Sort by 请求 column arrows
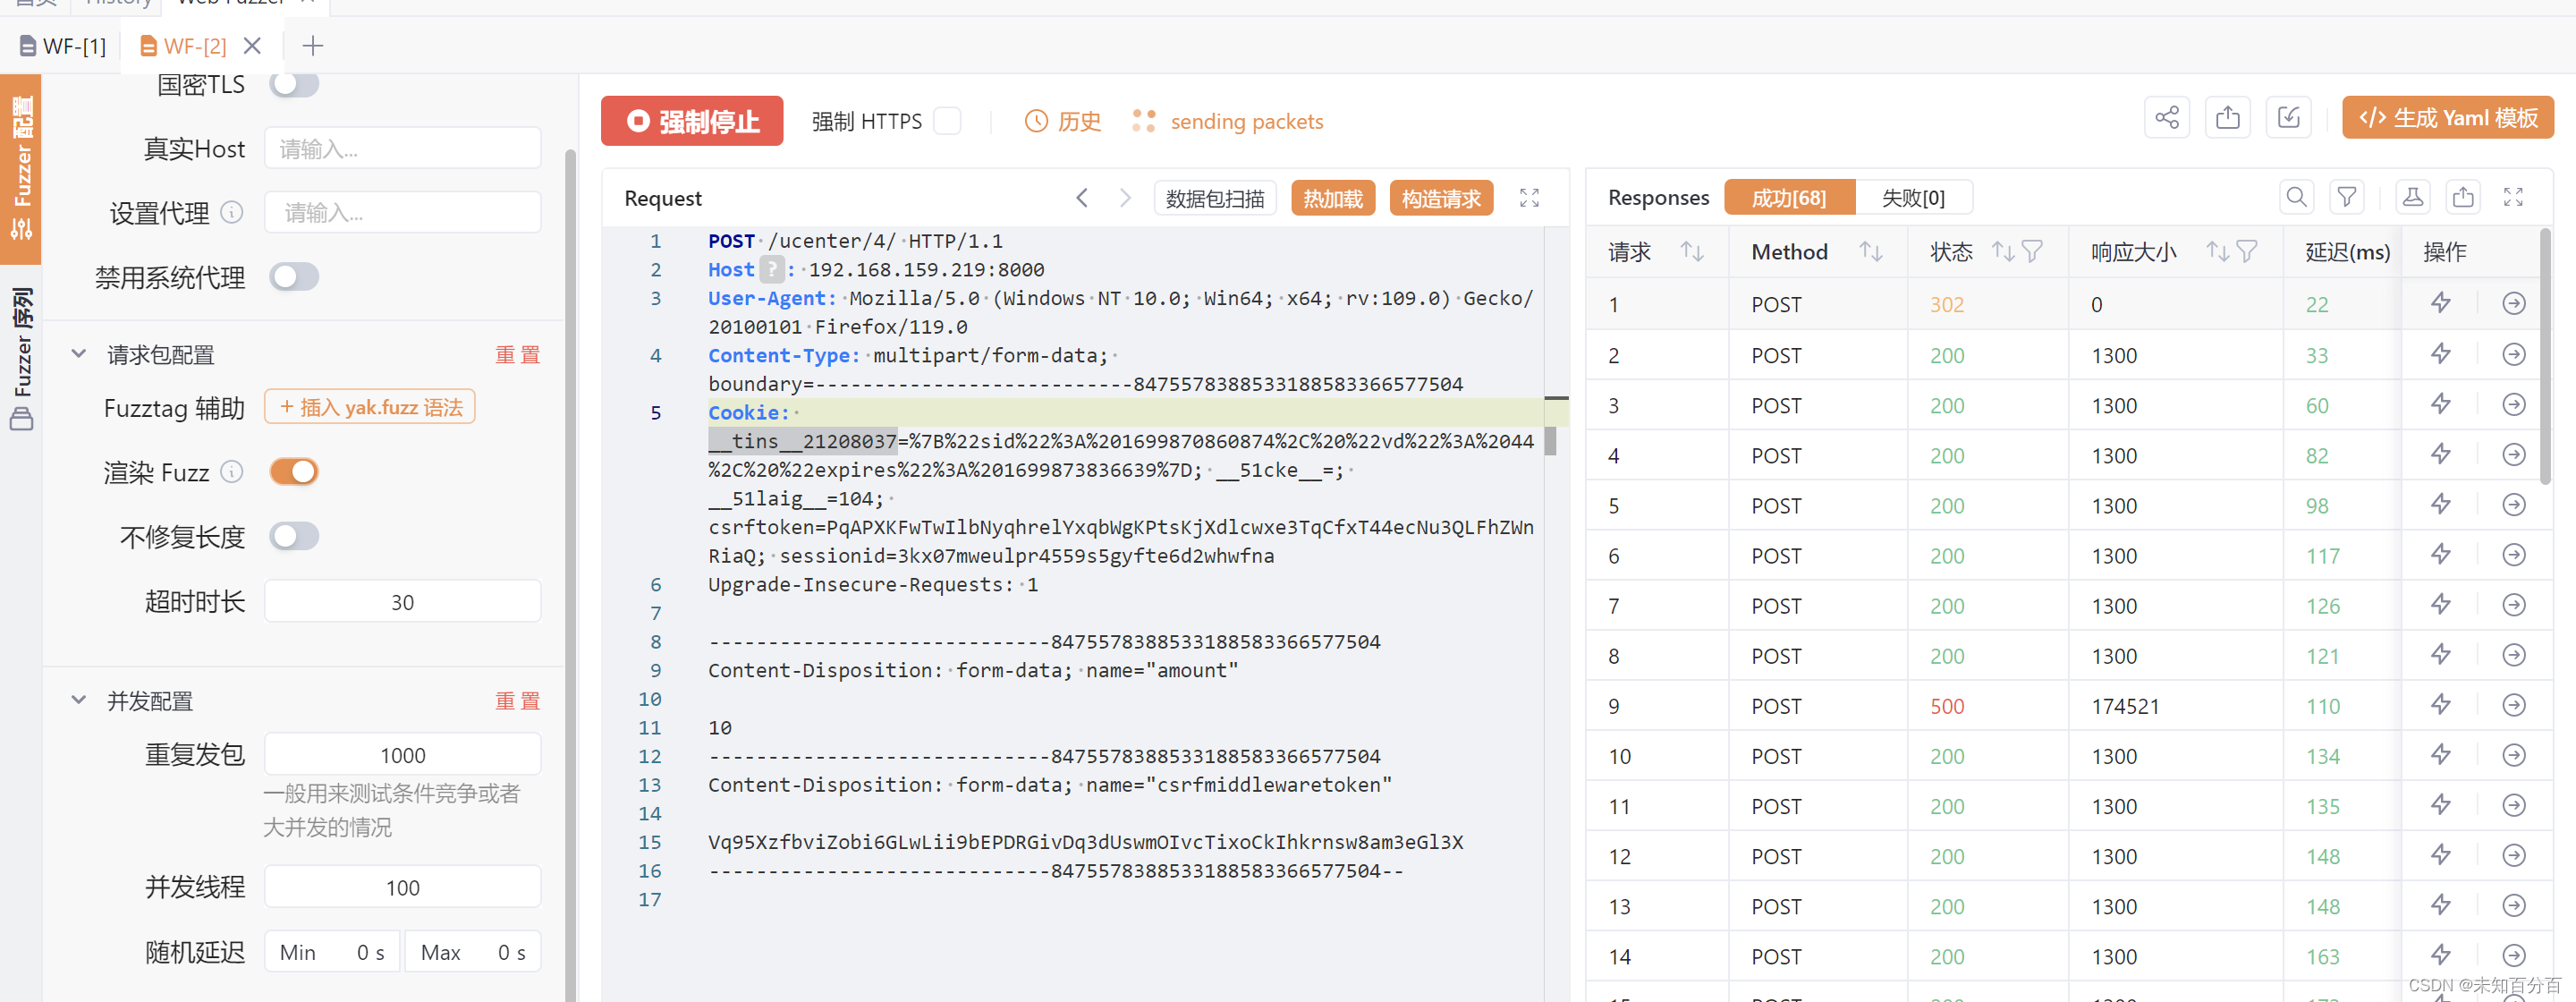The image size is (2576, 1002). [x=1691, y=251]
